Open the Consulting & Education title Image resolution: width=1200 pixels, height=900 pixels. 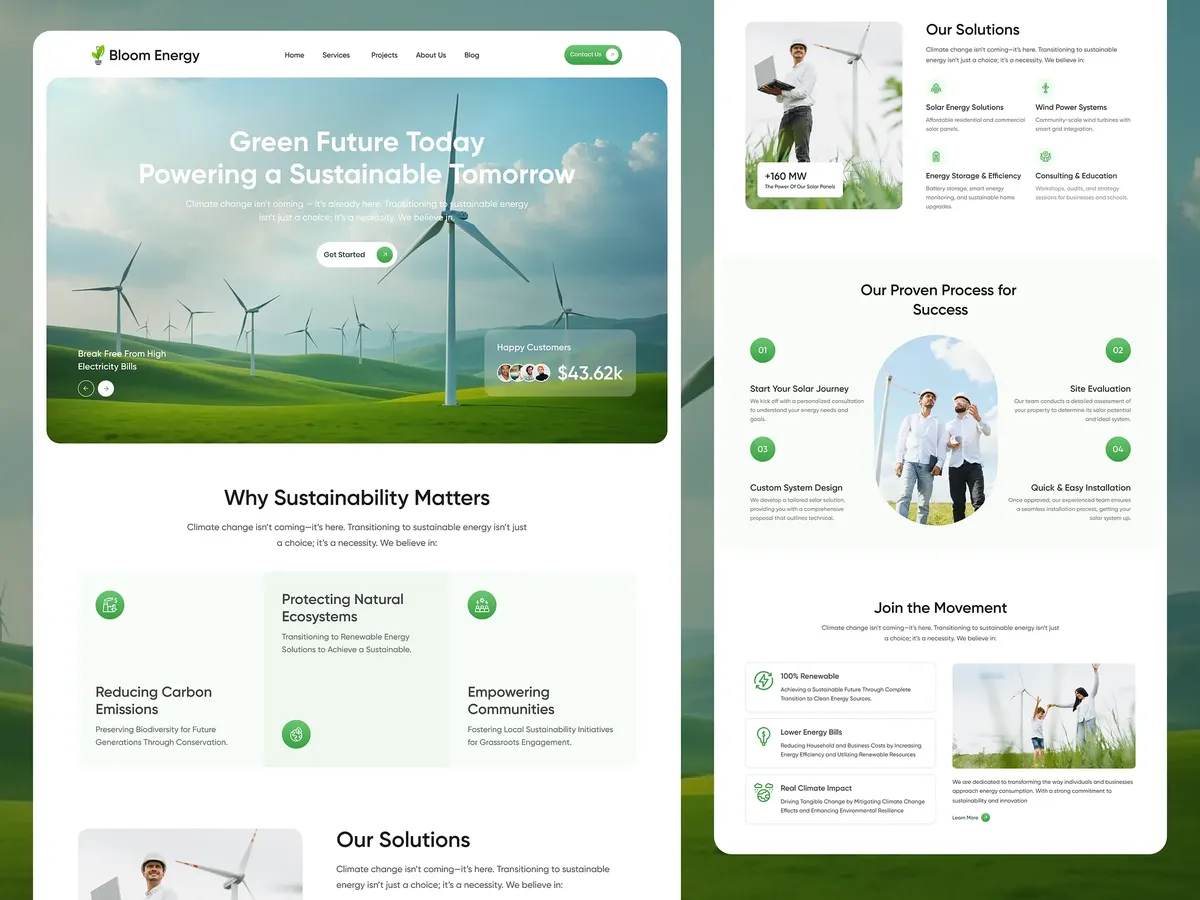[1076, 176]
